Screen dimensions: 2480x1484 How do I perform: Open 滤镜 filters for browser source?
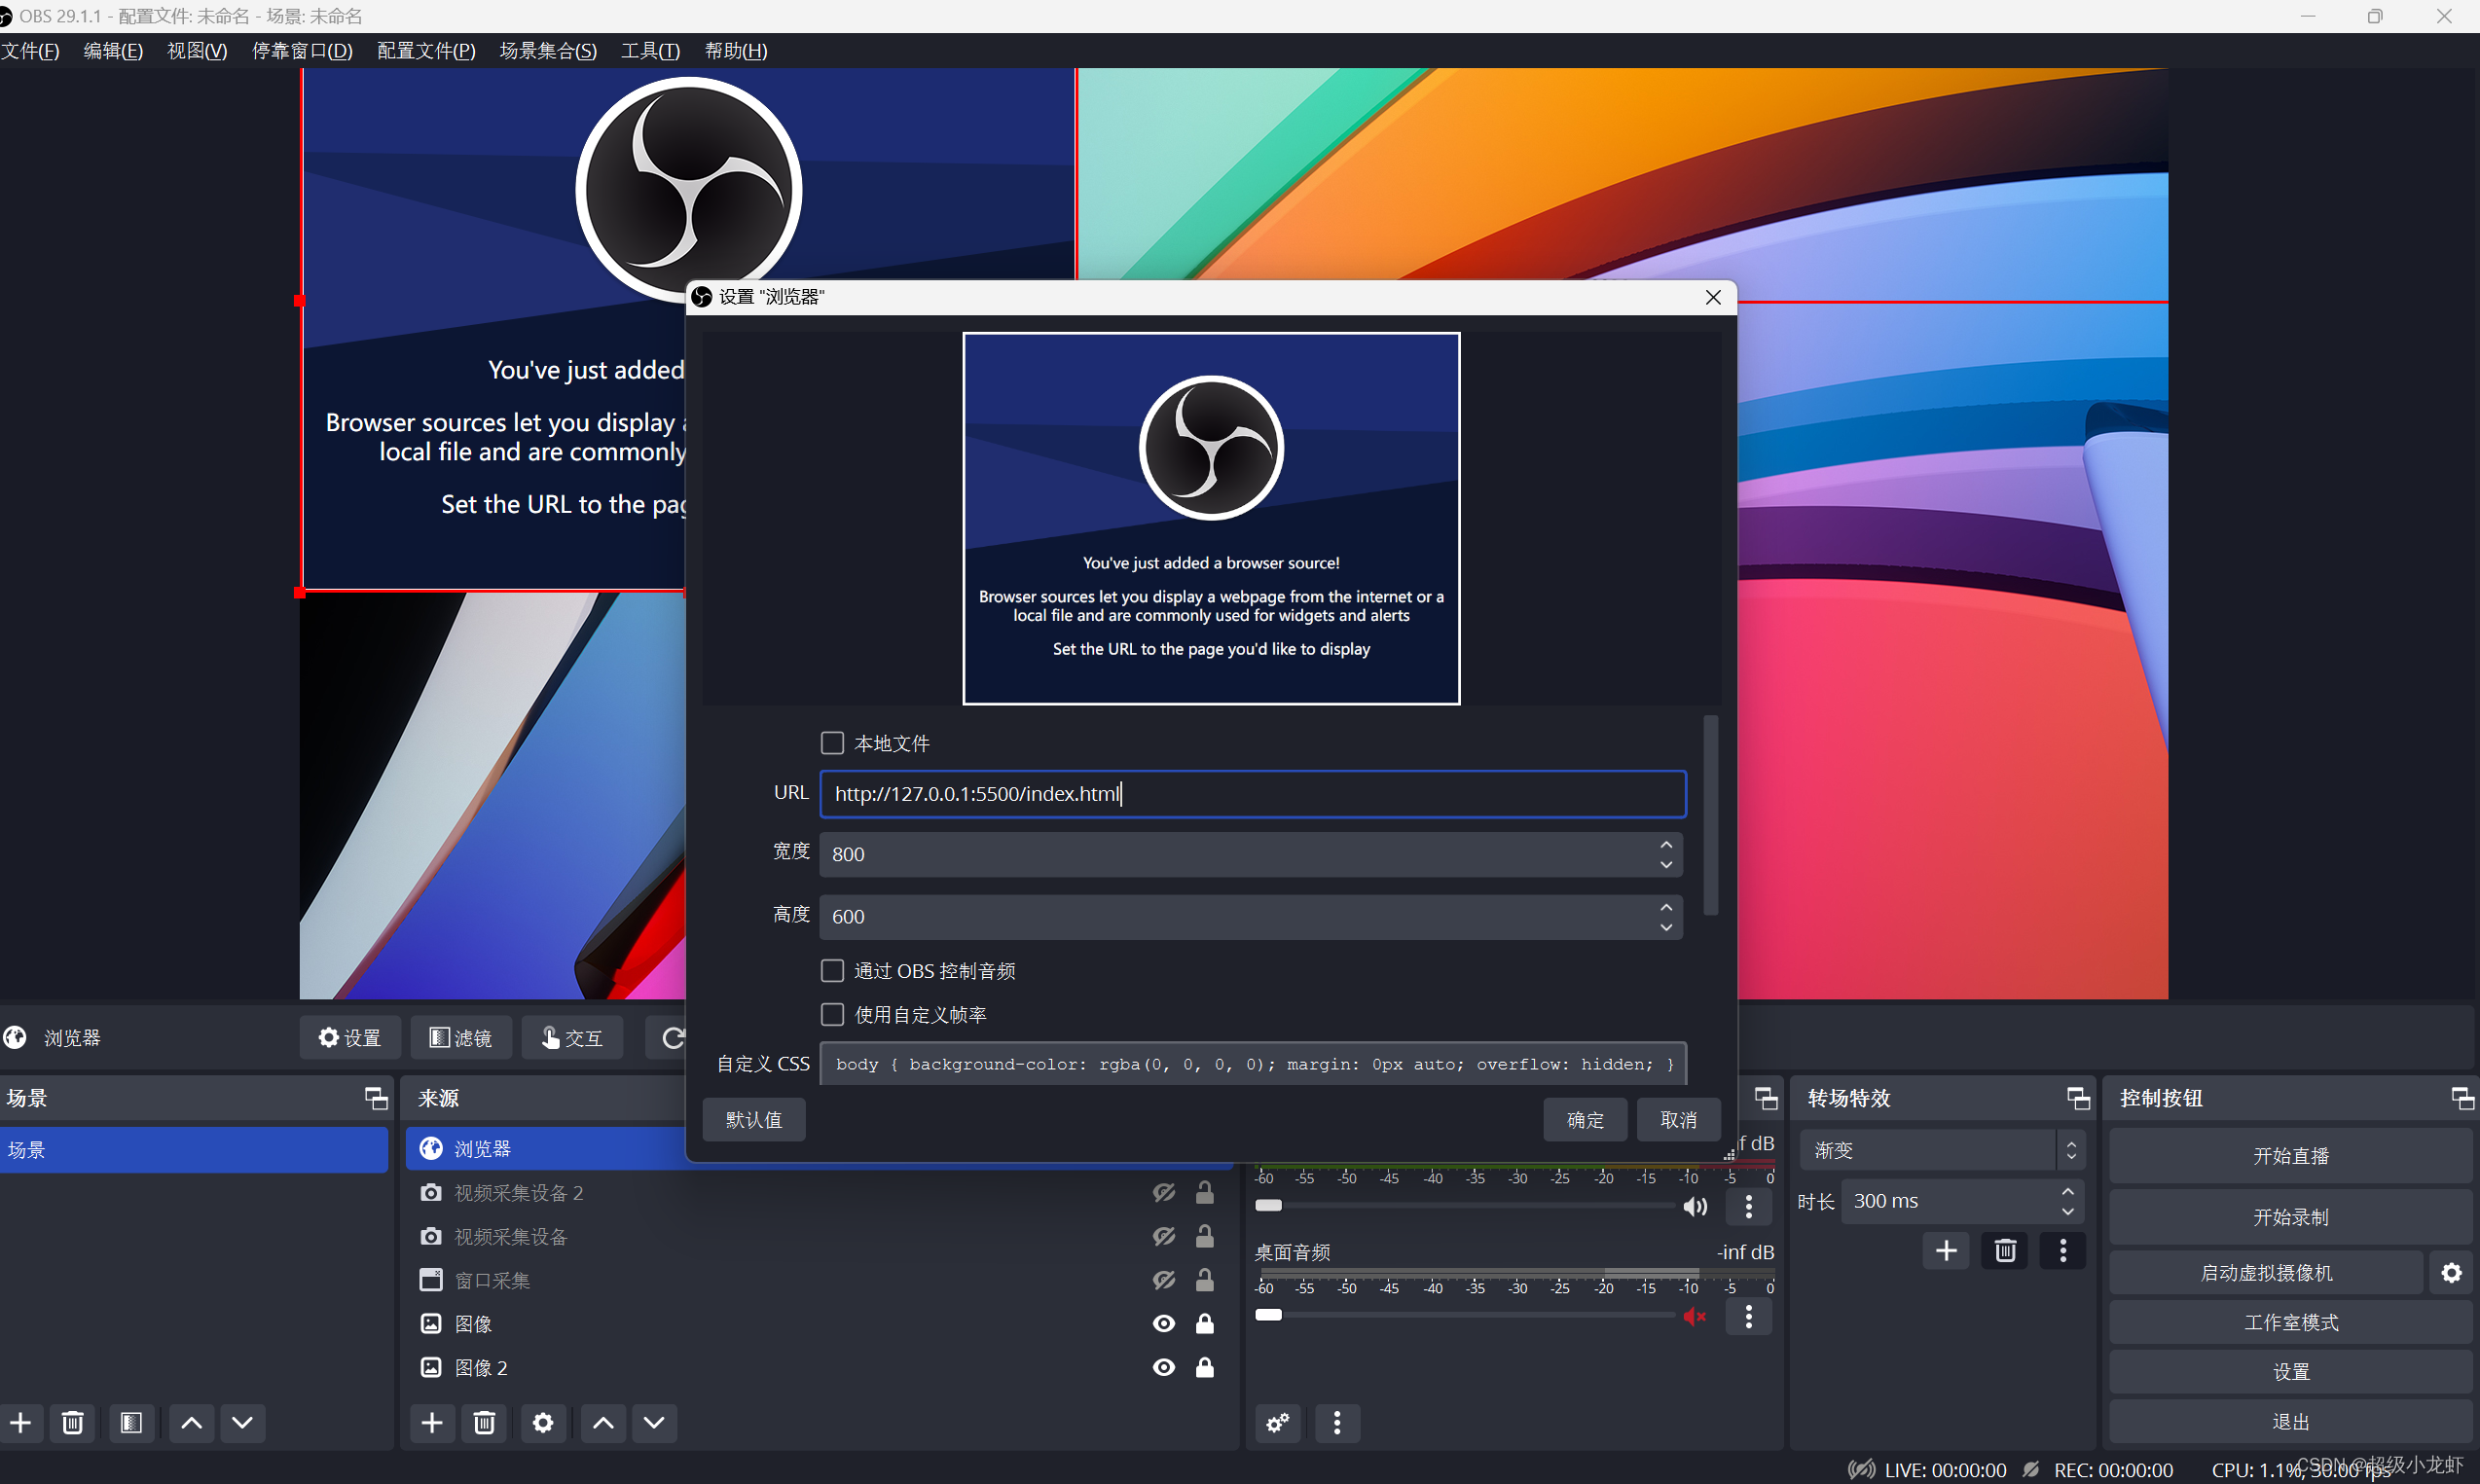pos(460,1038)
